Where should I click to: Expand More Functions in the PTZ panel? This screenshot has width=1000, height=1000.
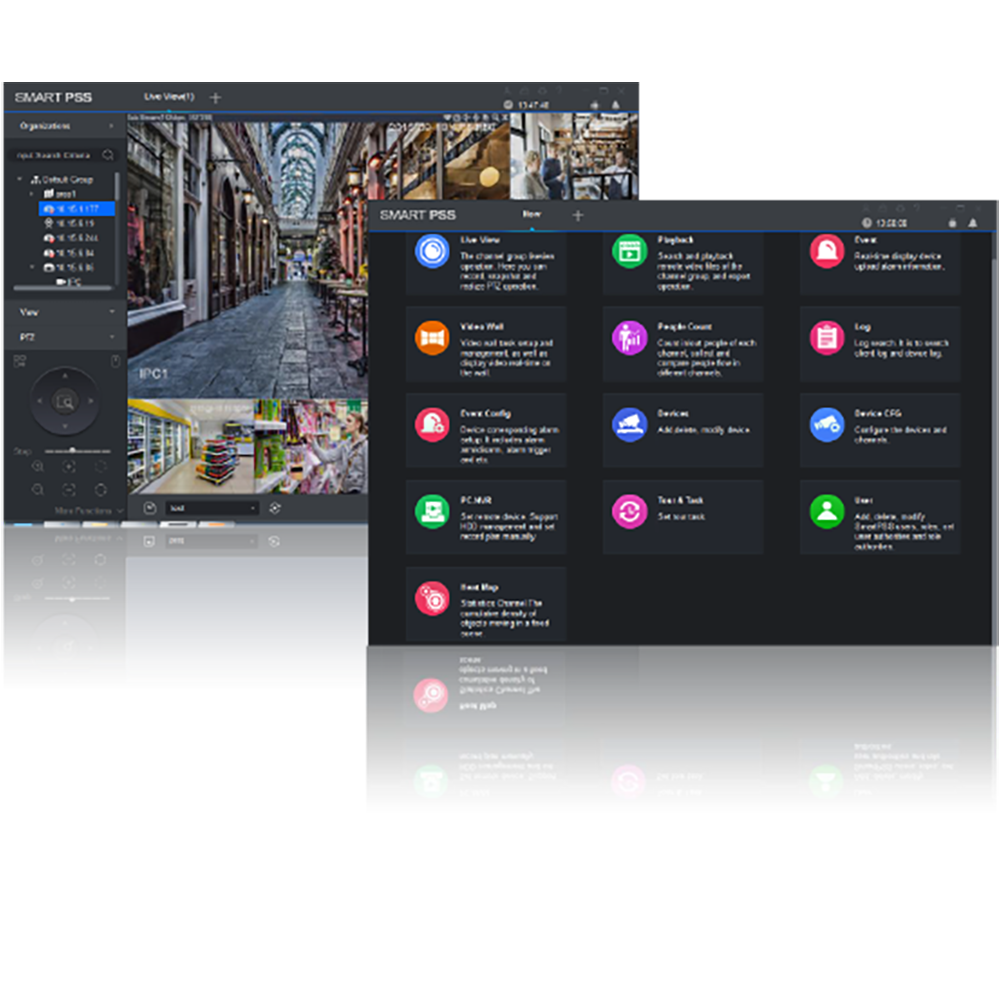point(89,511)
